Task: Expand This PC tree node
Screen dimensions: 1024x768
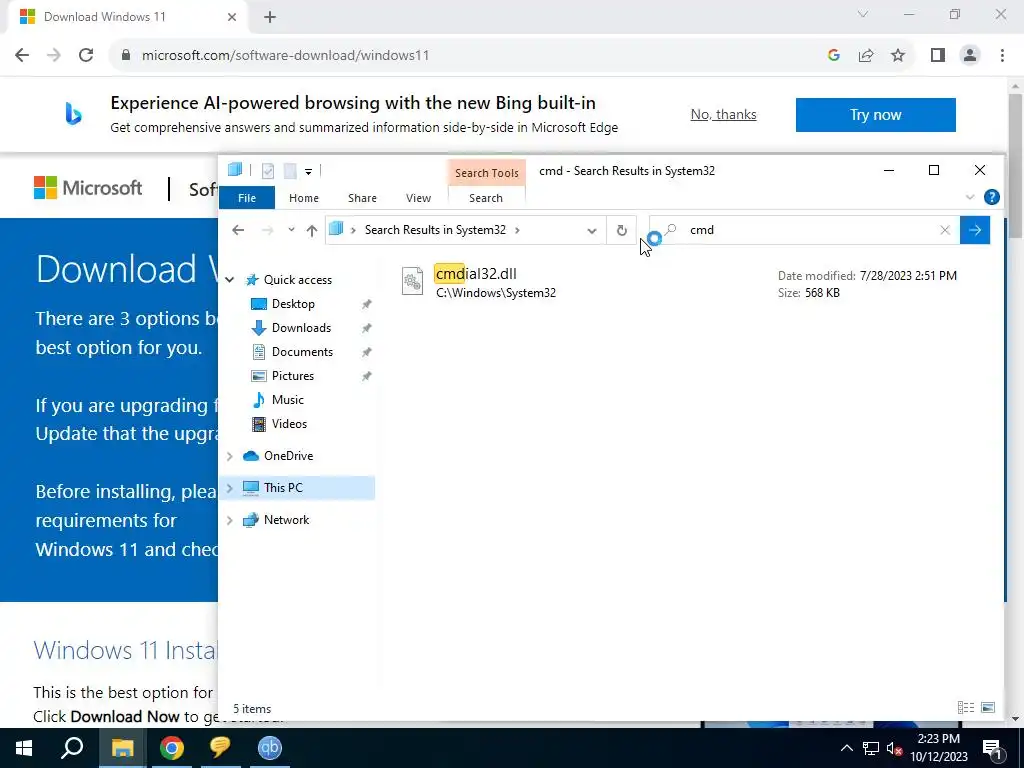Action: click(x=230, y=488)
